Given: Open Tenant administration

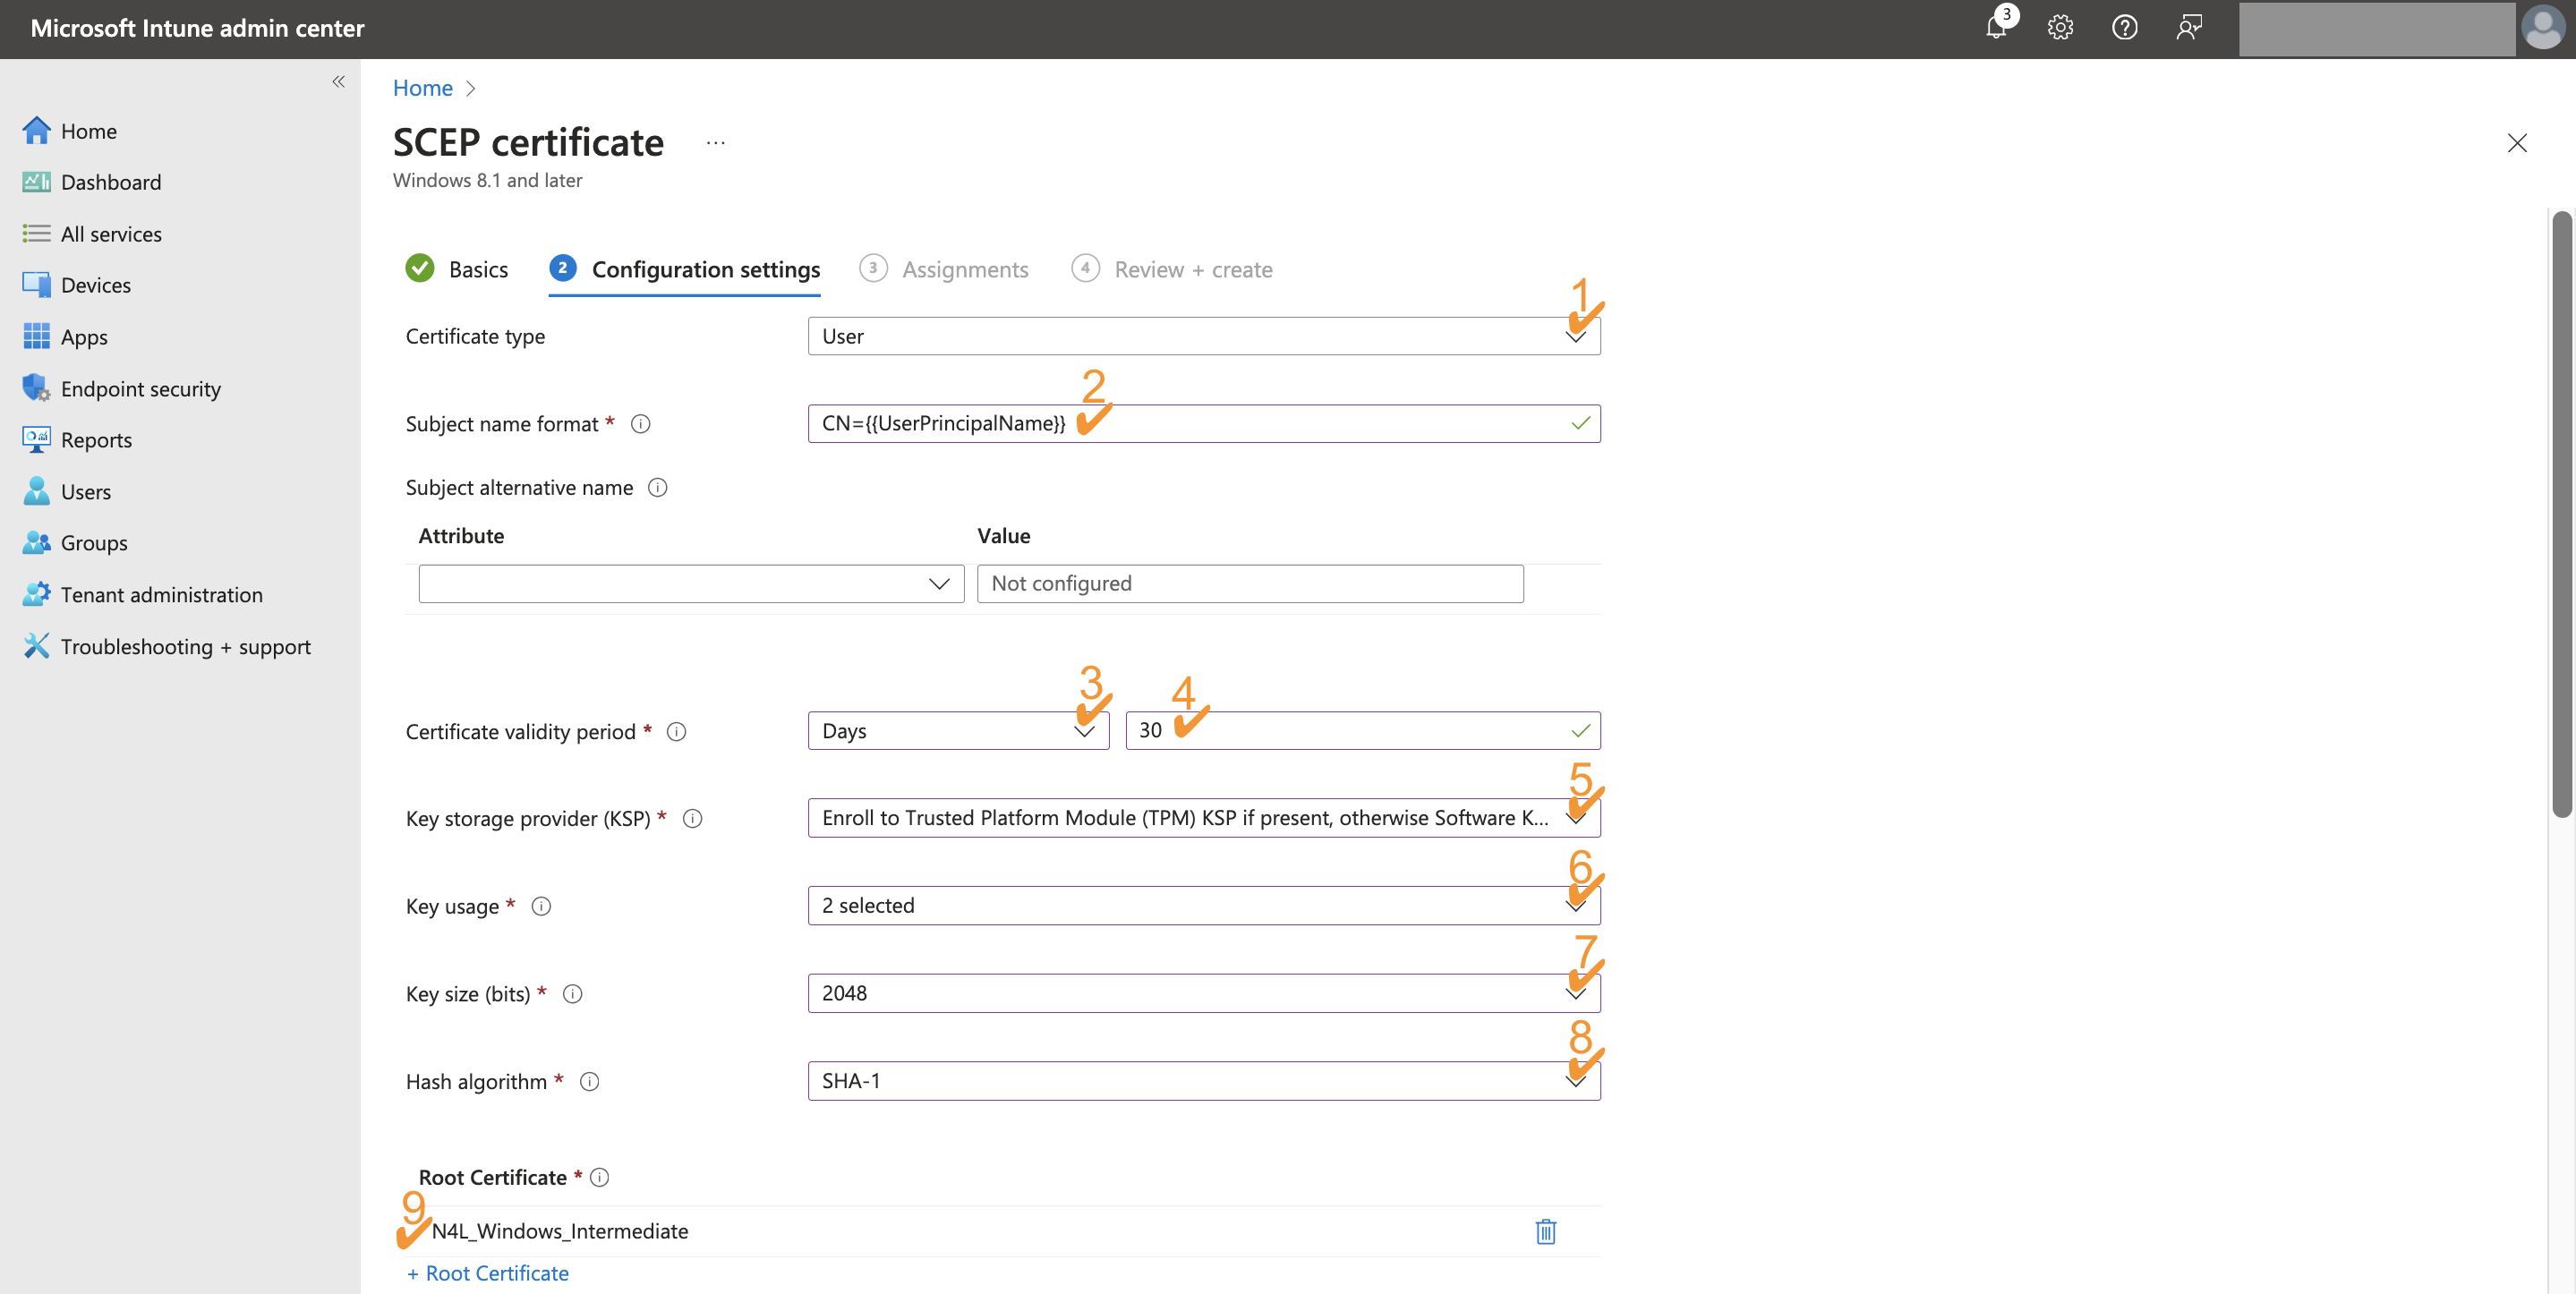Looking at the screenshot, I should coord(162,593).
